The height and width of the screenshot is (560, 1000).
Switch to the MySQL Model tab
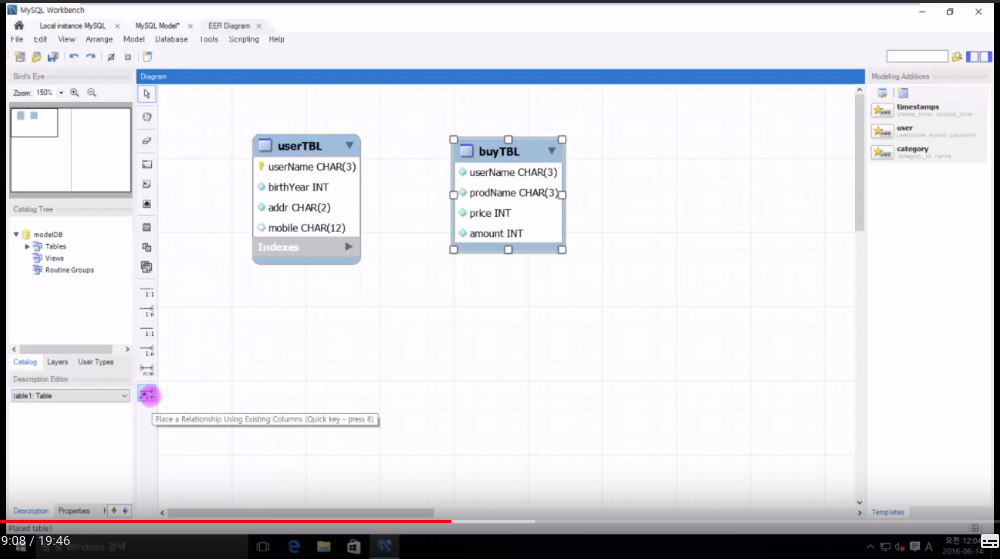coord(158,26)
